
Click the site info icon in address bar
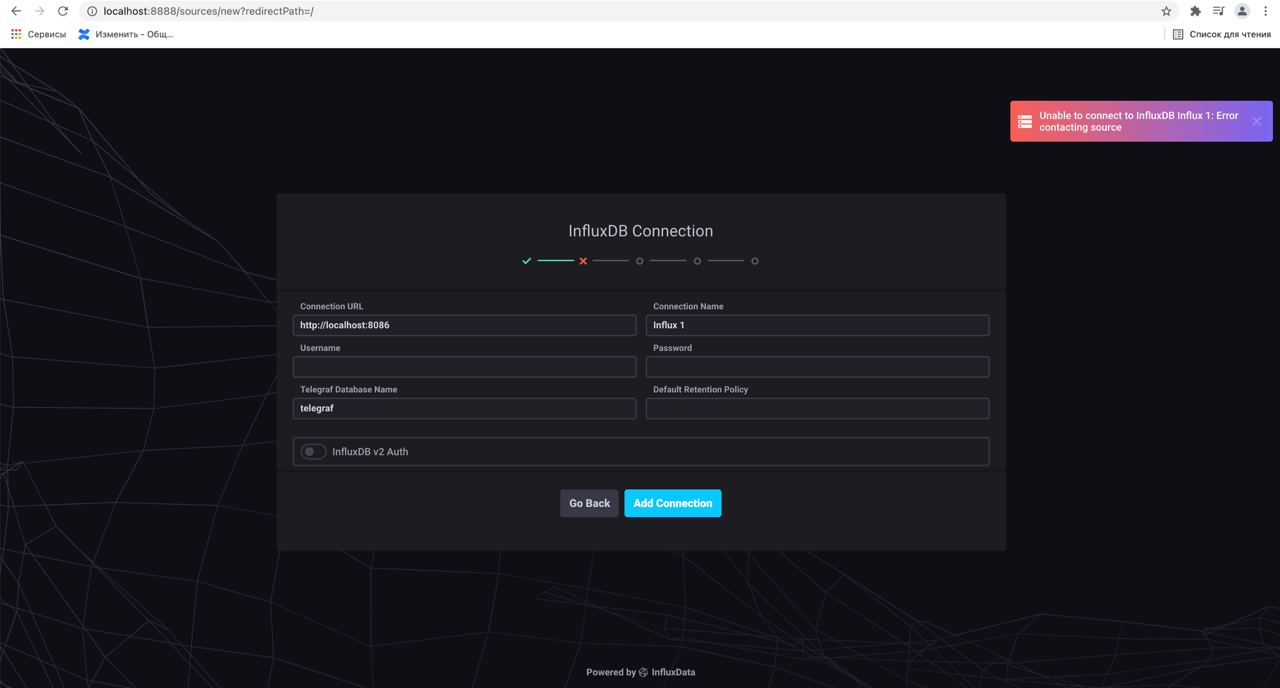point(92,11)
